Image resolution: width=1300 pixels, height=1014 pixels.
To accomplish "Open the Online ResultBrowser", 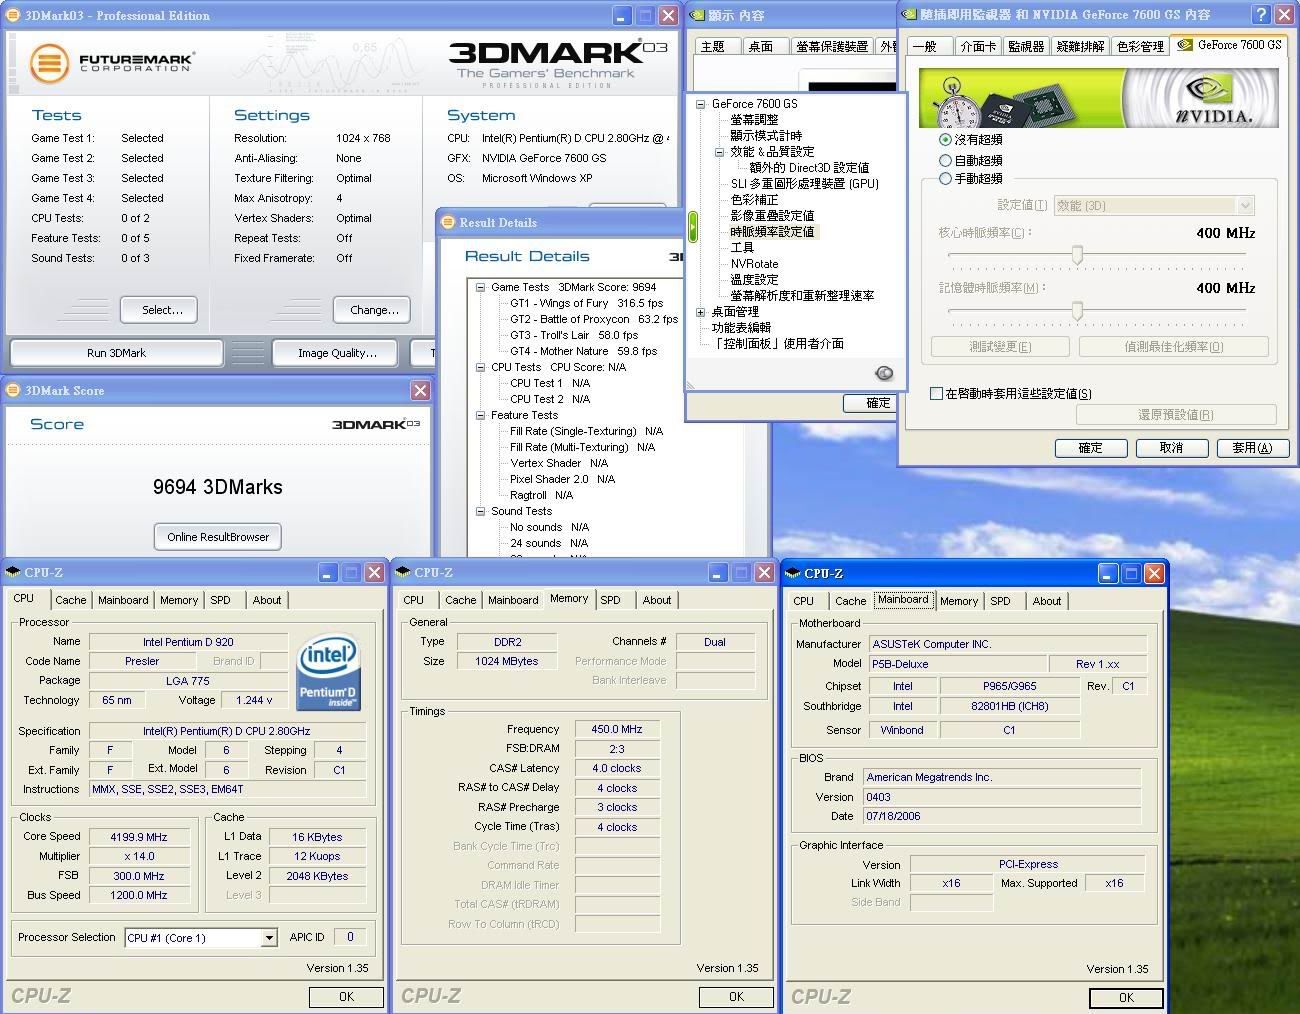I will coord(218,537).
